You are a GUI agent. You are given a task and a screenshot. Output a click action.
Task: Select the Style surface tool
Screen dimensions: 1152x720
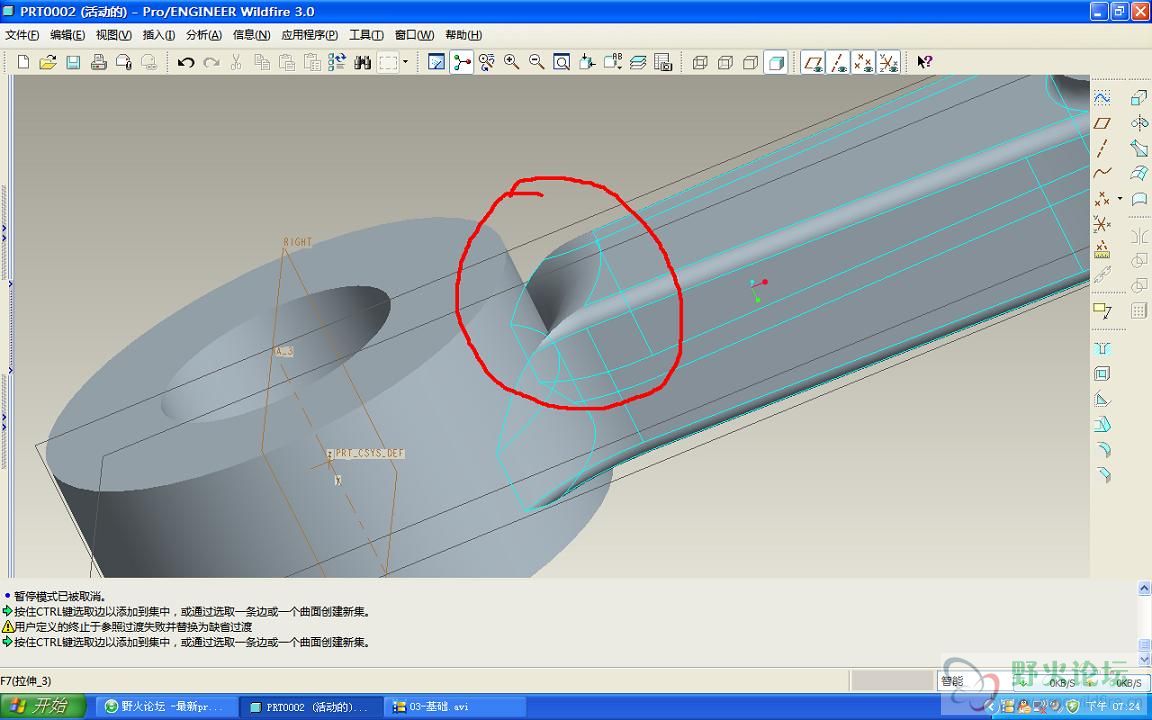pos(1139,198)
